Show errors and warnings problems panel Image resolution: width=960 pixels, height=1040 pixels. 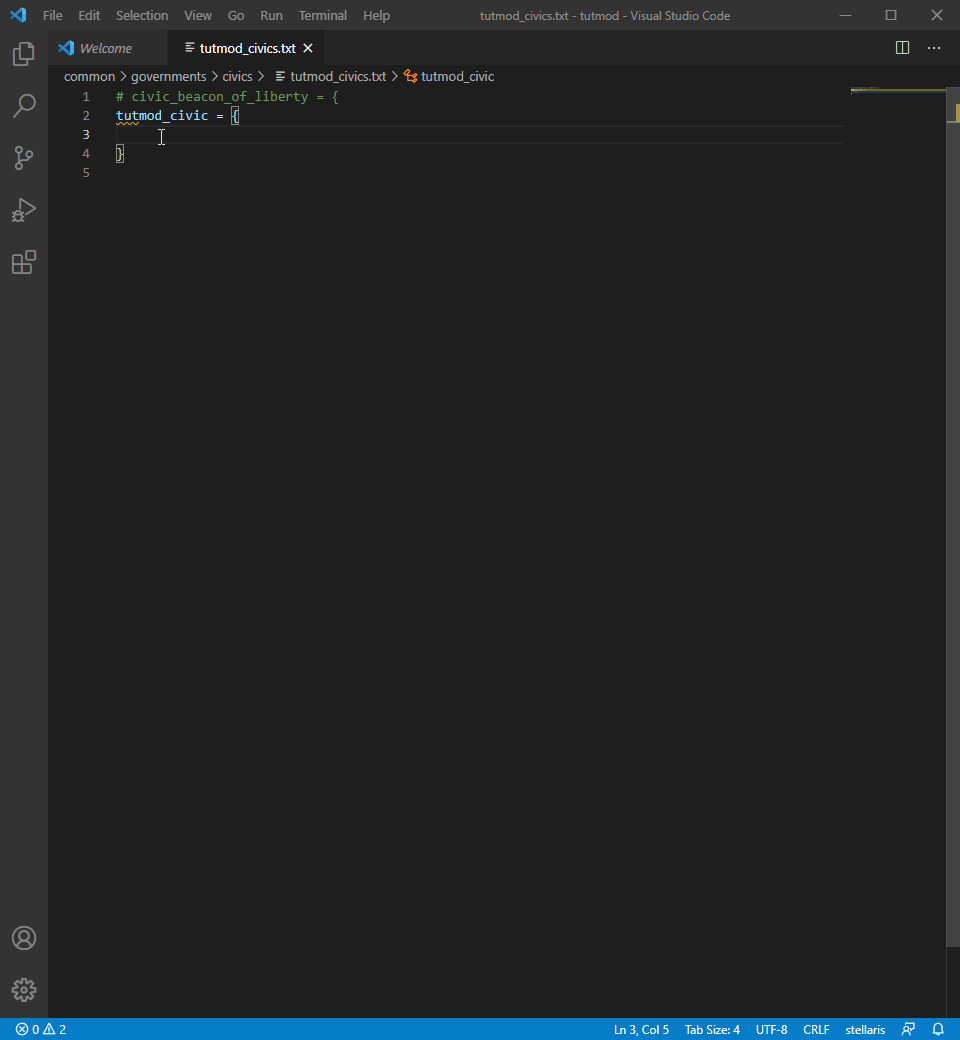[x=41, y=1029]
